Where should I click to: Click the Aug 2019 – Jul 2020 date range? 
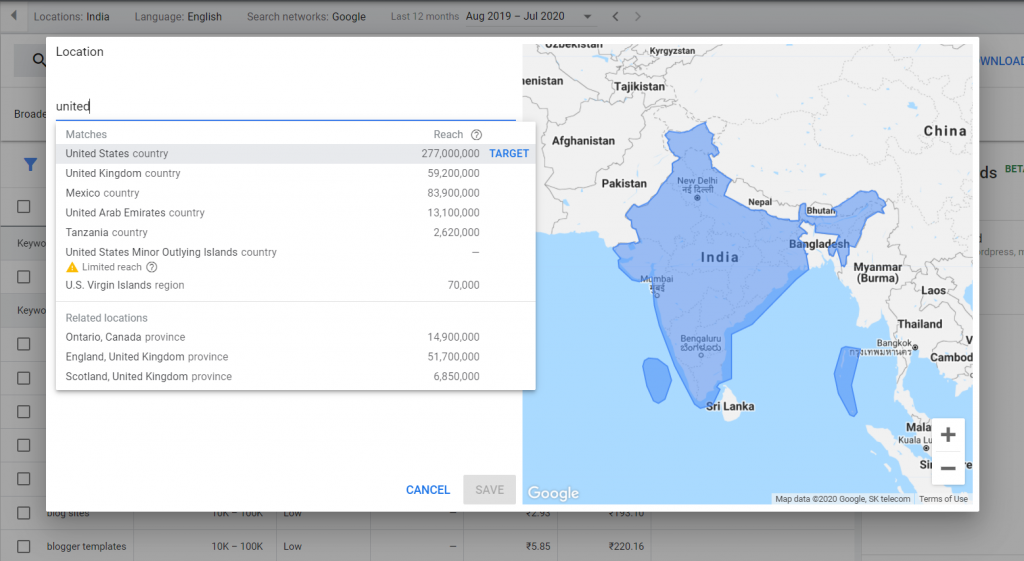tap(515, 16)
